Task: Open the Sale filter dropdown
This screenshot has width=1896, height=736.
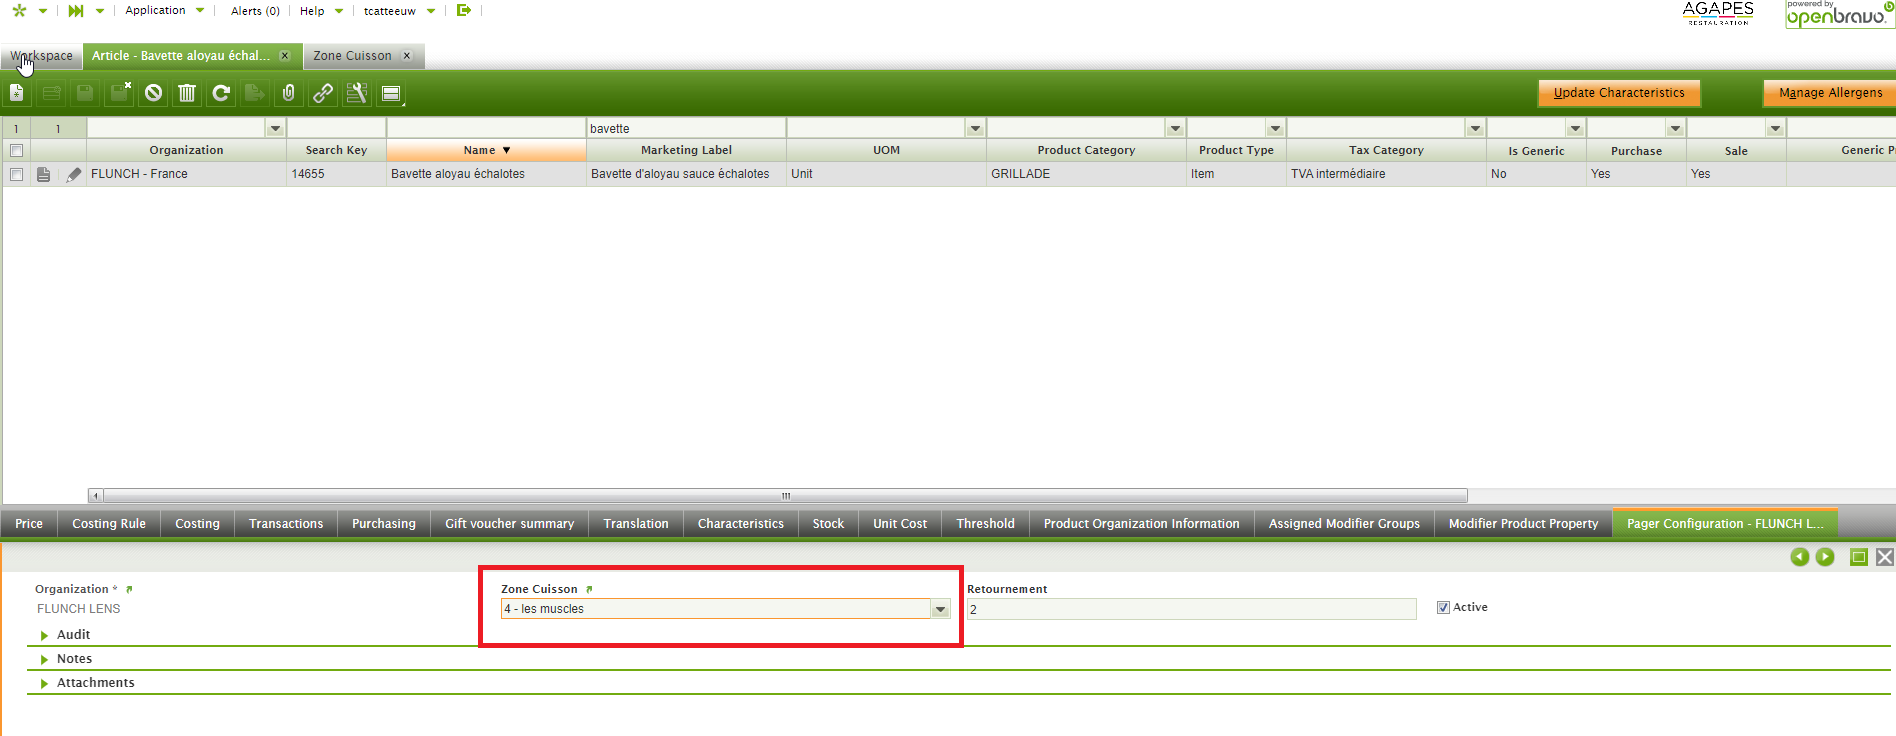Action: [1775, 128]
